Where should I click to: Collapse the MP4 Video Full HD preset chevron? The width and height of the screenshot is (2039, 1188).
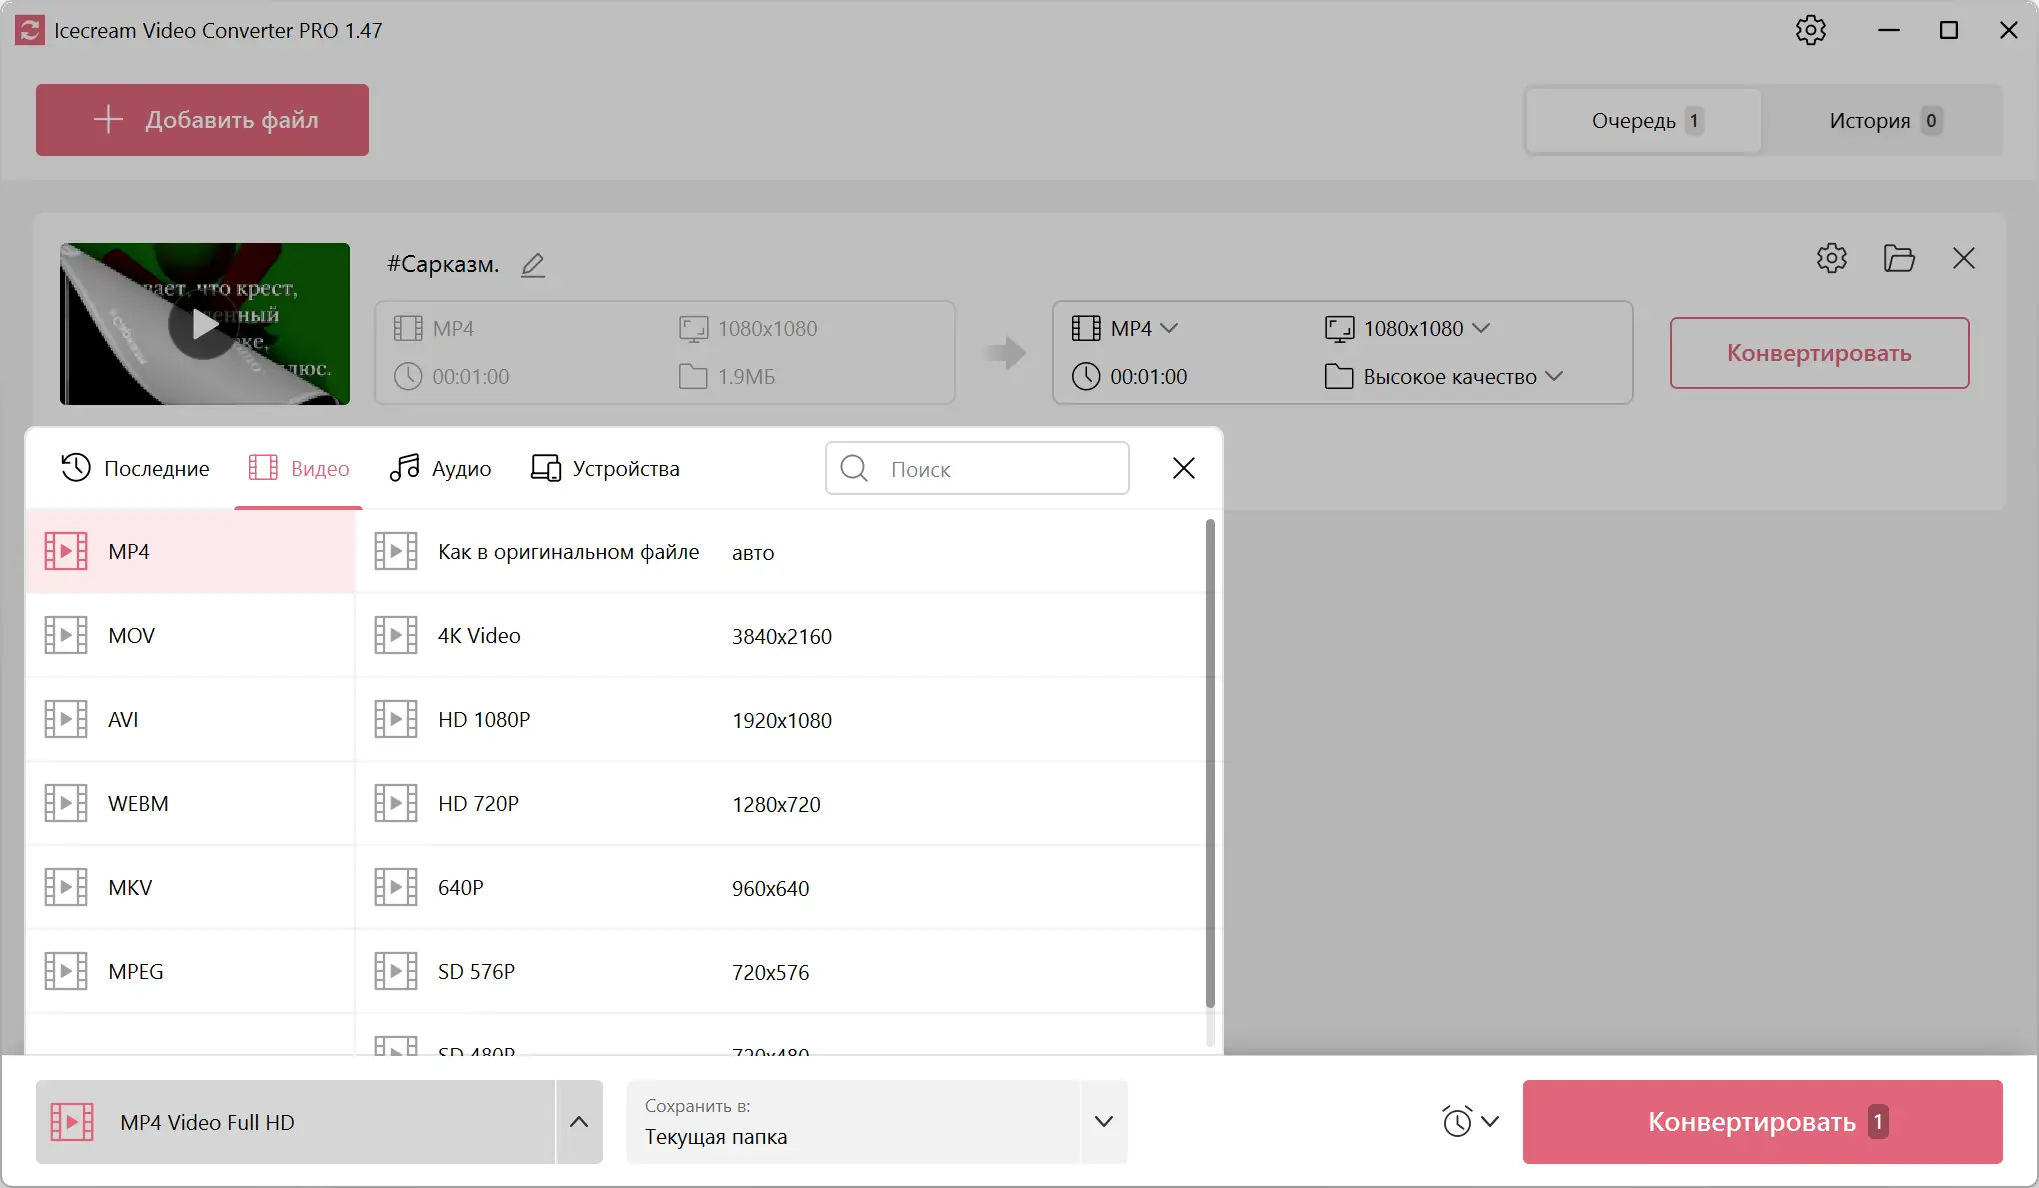pos(579,1122)
